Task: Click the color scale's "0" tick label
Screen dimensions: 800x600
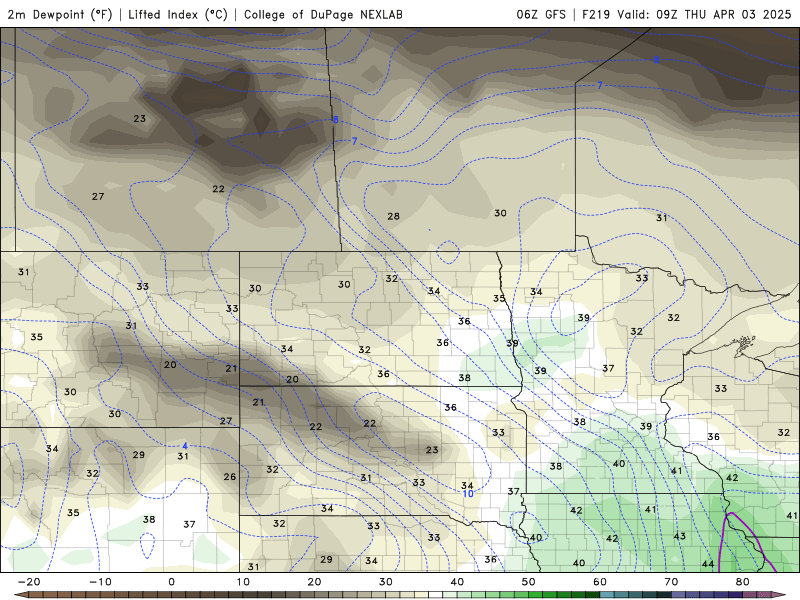Action: (171, 582)
